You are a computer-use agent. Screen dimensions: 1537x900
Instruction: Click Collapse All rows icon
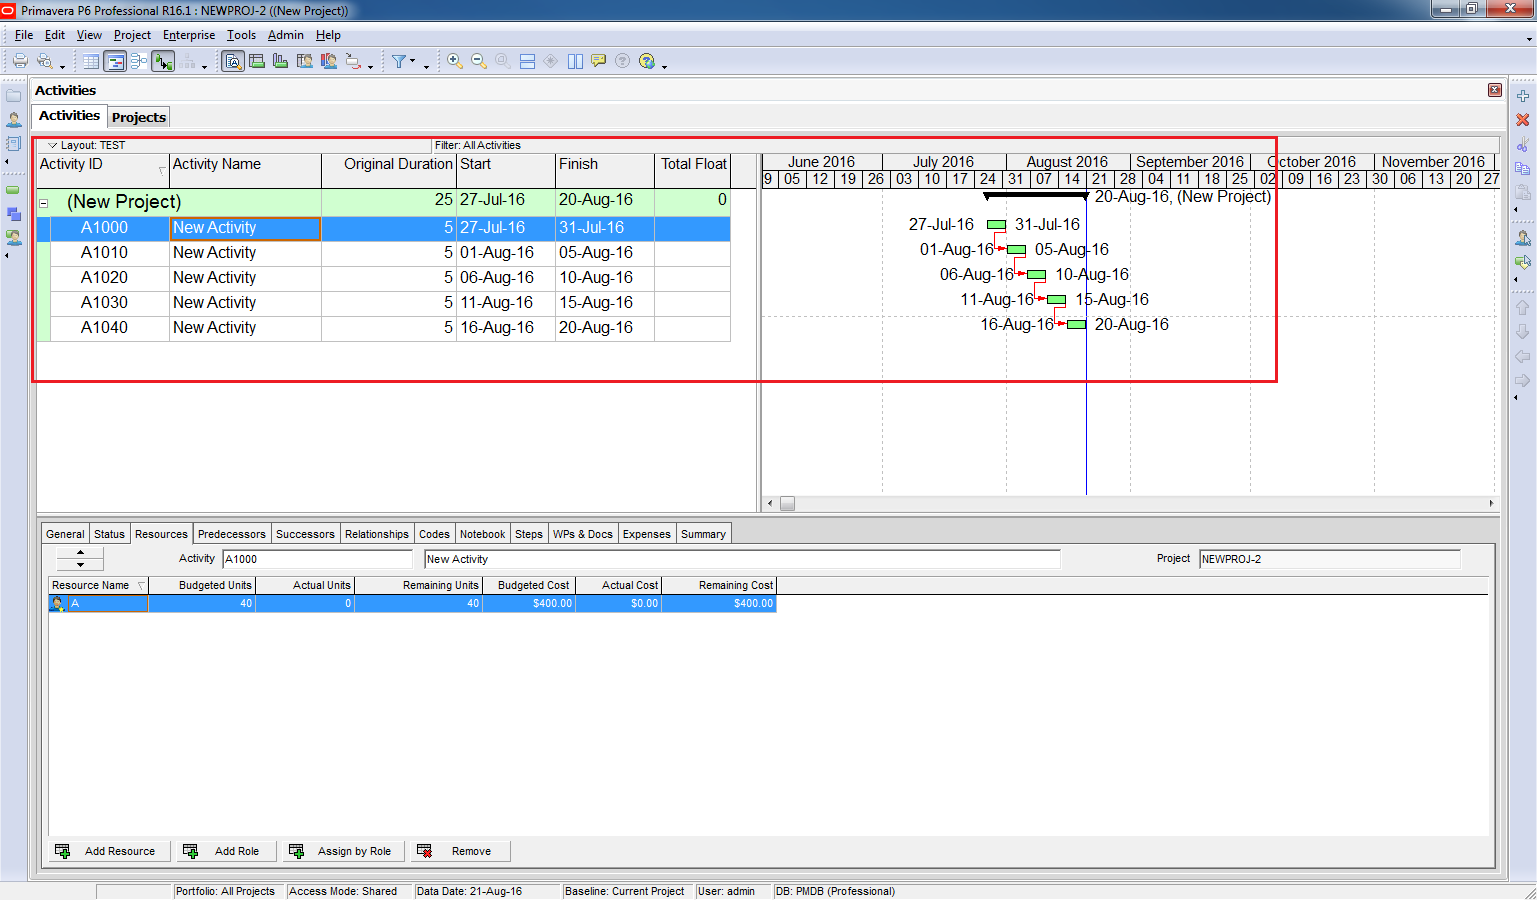coord(527,61)
